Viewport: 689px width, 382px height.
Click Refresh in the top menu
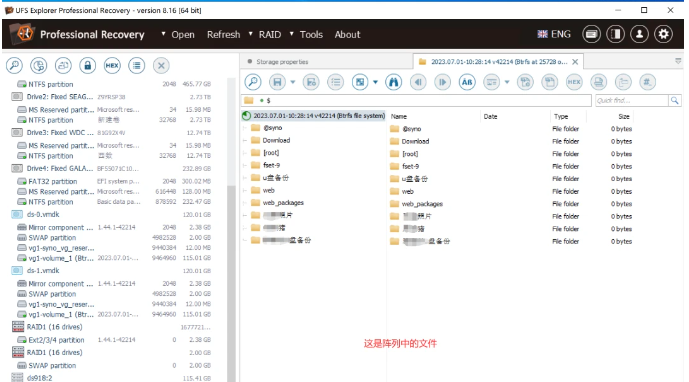(x=224, y=34)
